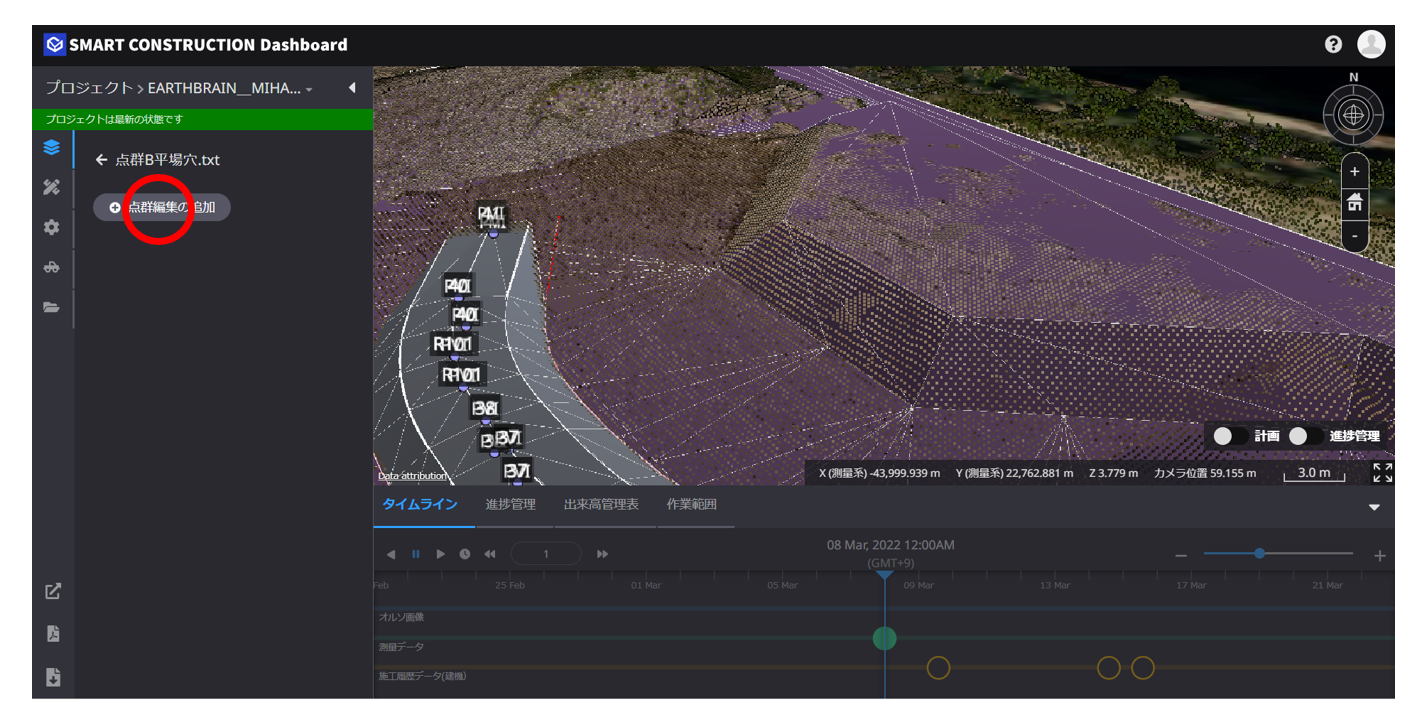Select the first yellow construction history marker

point(938,667)
